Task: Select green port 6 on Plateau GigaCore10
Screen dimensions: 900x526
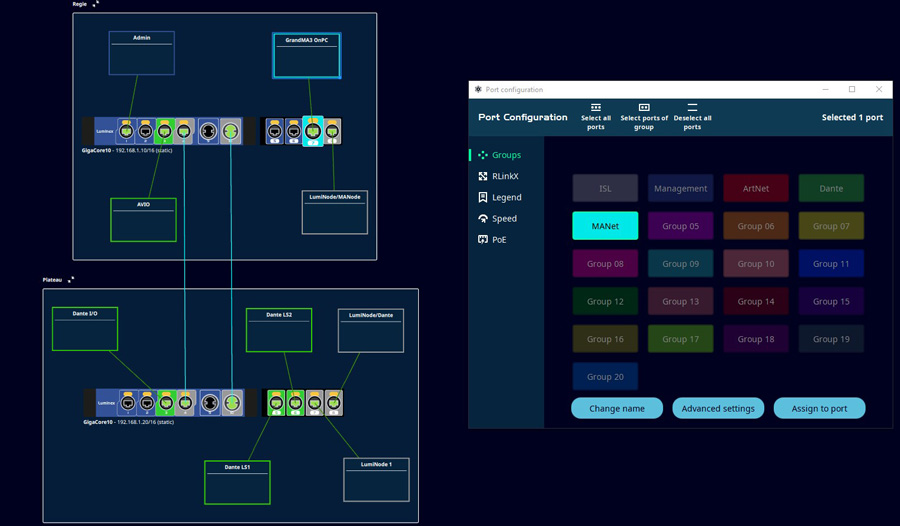Action: [x=295, y=403]
